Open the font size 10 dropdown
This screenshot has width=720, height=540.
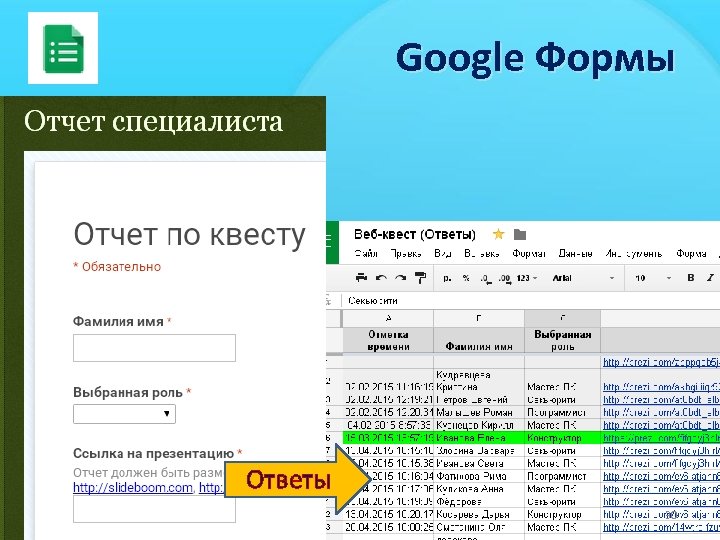pyautogui.click(x=653, y=278)
